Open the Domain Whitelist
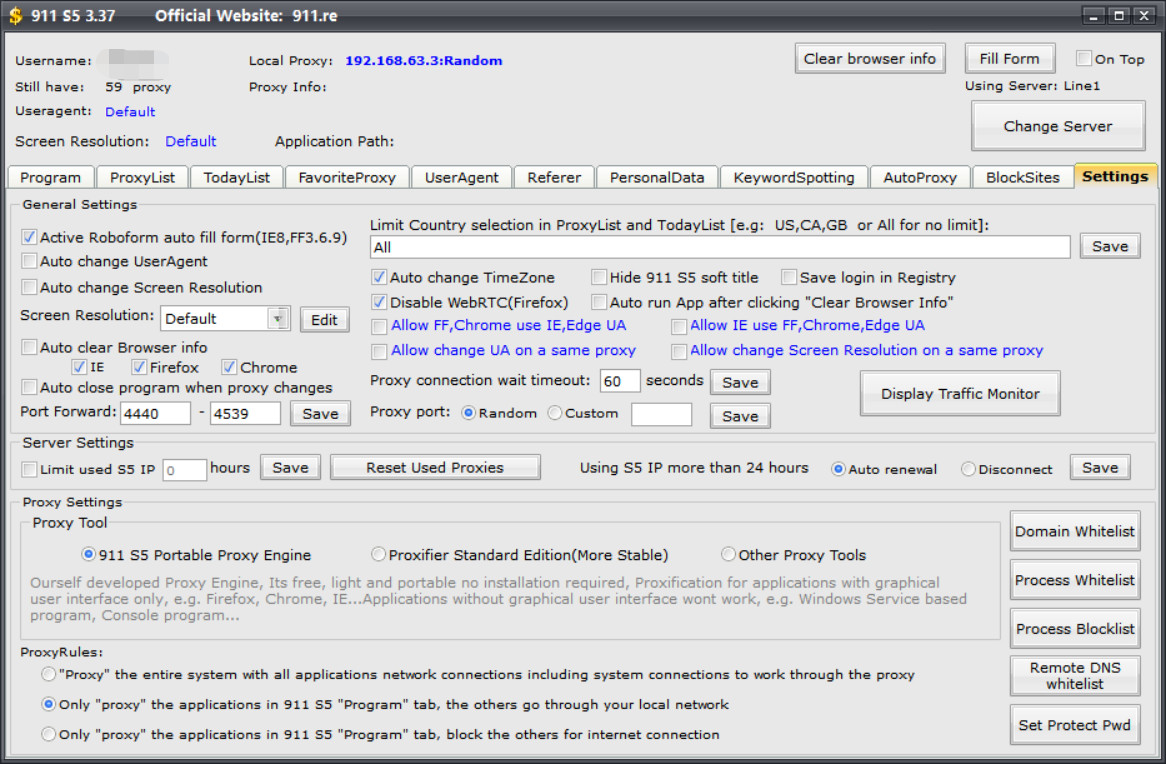 coord(1075,531)
